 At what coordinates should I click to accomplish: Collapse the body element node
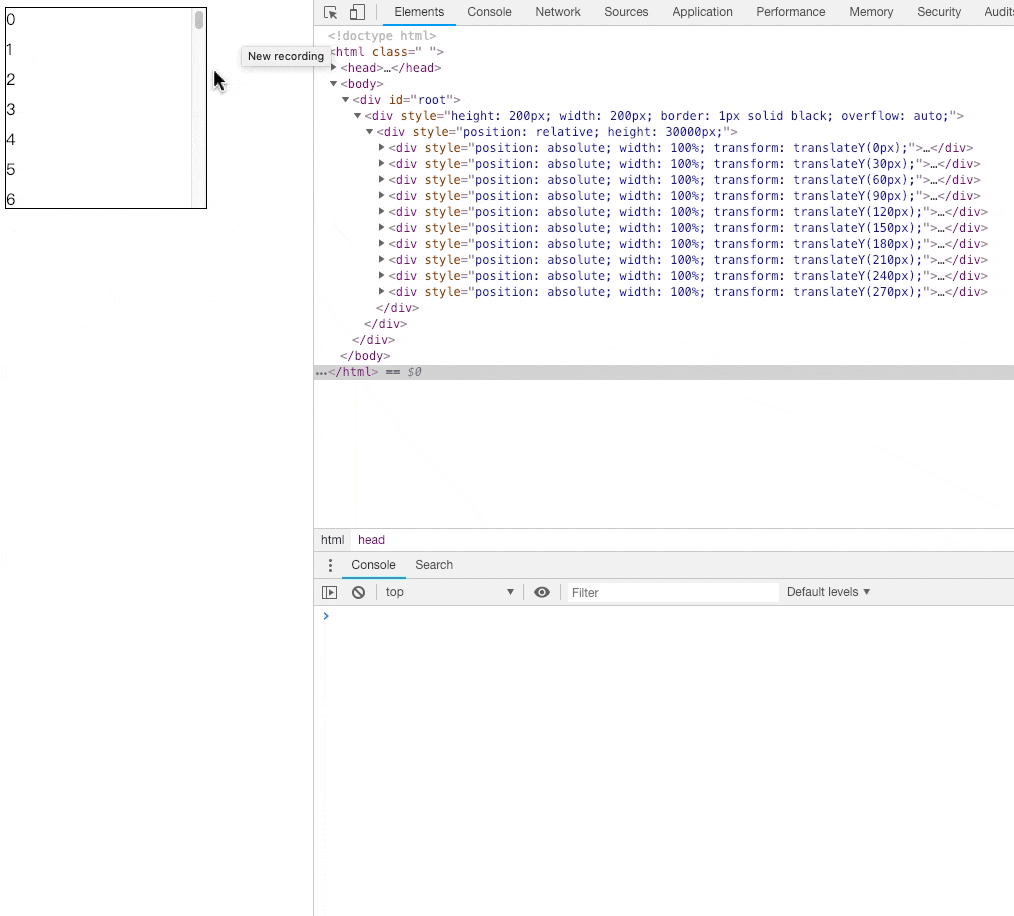click(x=334, y=84)
